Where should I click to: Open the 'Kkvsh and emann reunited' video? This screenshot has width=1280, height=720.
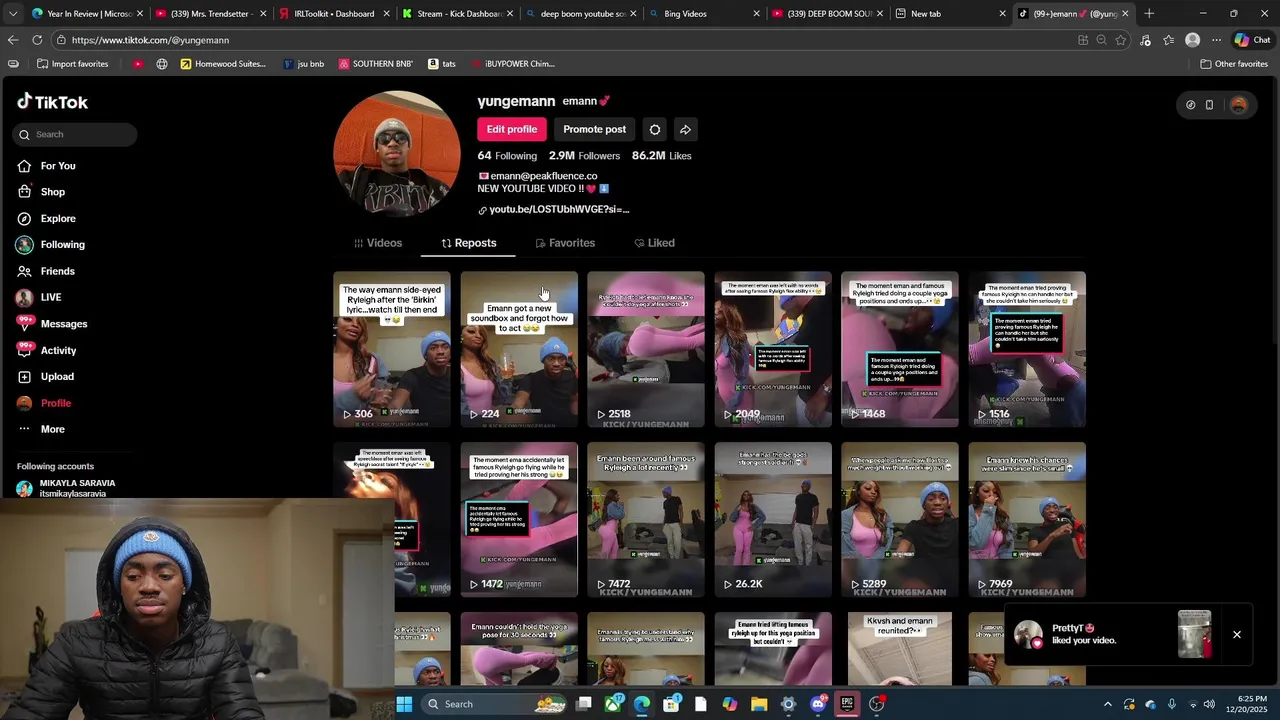click(900, 649)
